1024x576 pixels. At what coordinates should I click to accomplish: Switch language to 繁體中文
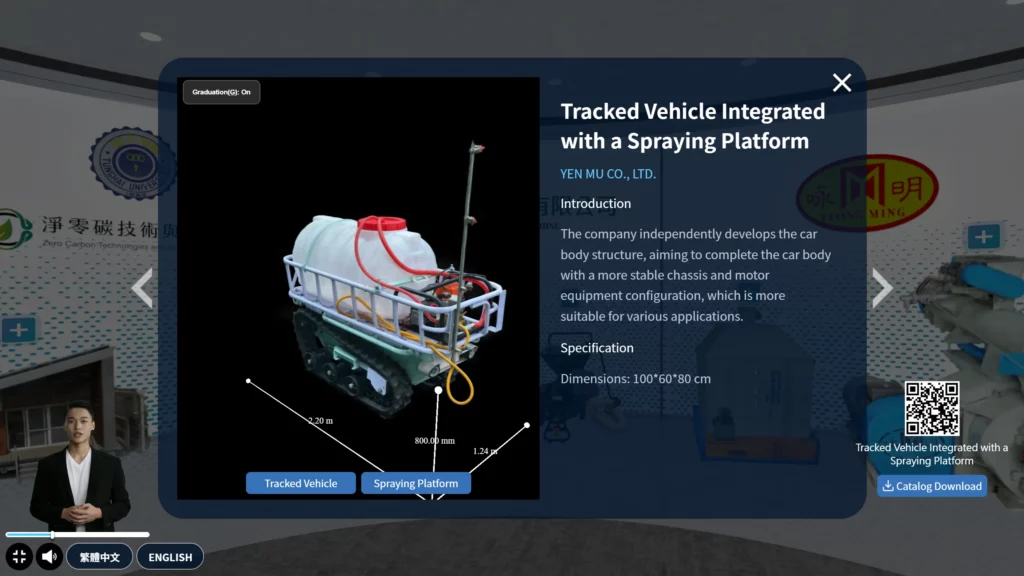pyautogui.click(x=100, y=557)
